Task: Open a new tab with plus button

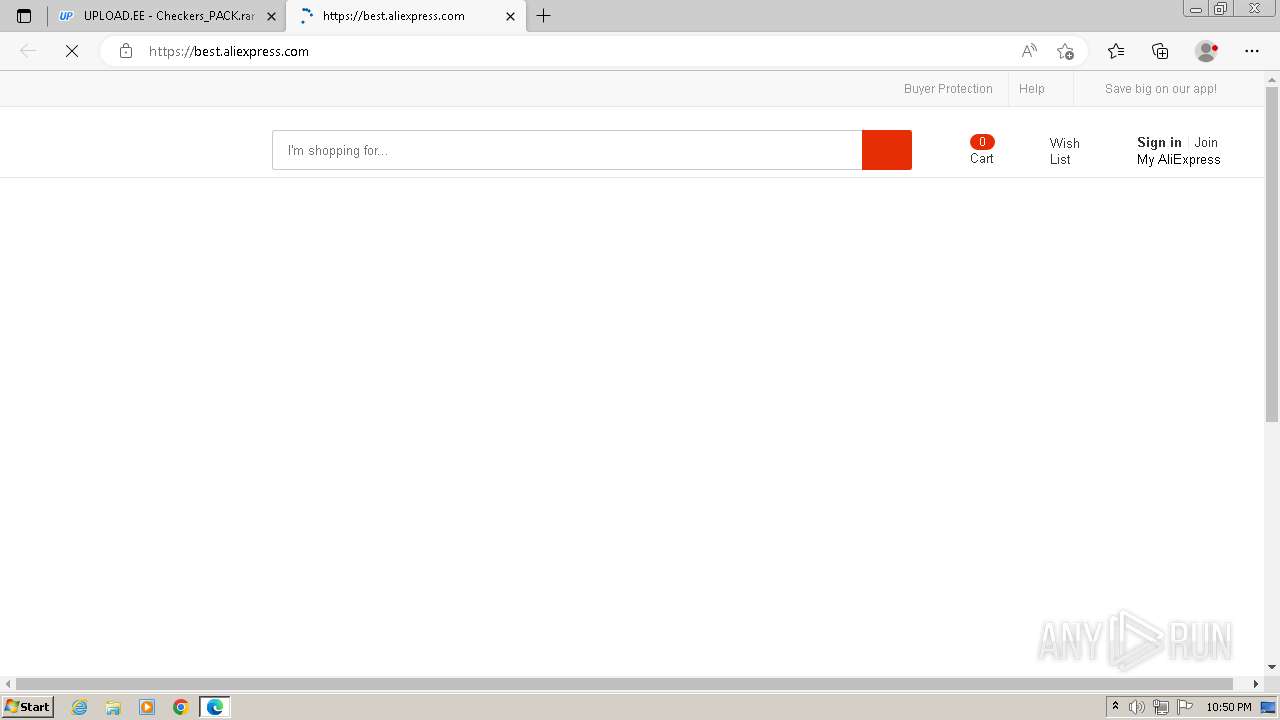Action: (x=544, y=16)
